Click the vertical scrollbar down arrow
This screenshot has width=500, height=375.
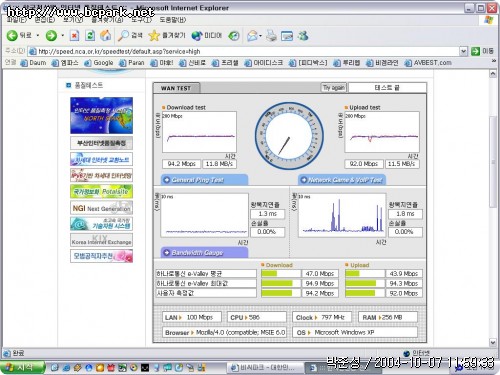493,343
